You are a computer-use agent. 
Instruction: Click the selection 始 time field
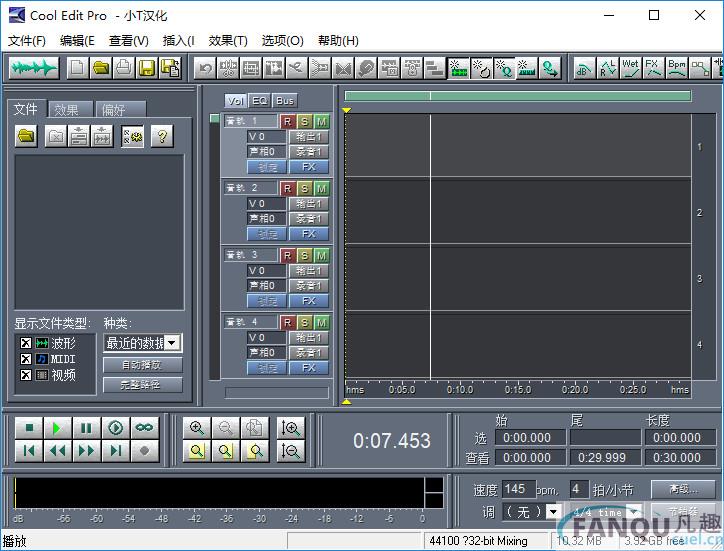point(530,437)
